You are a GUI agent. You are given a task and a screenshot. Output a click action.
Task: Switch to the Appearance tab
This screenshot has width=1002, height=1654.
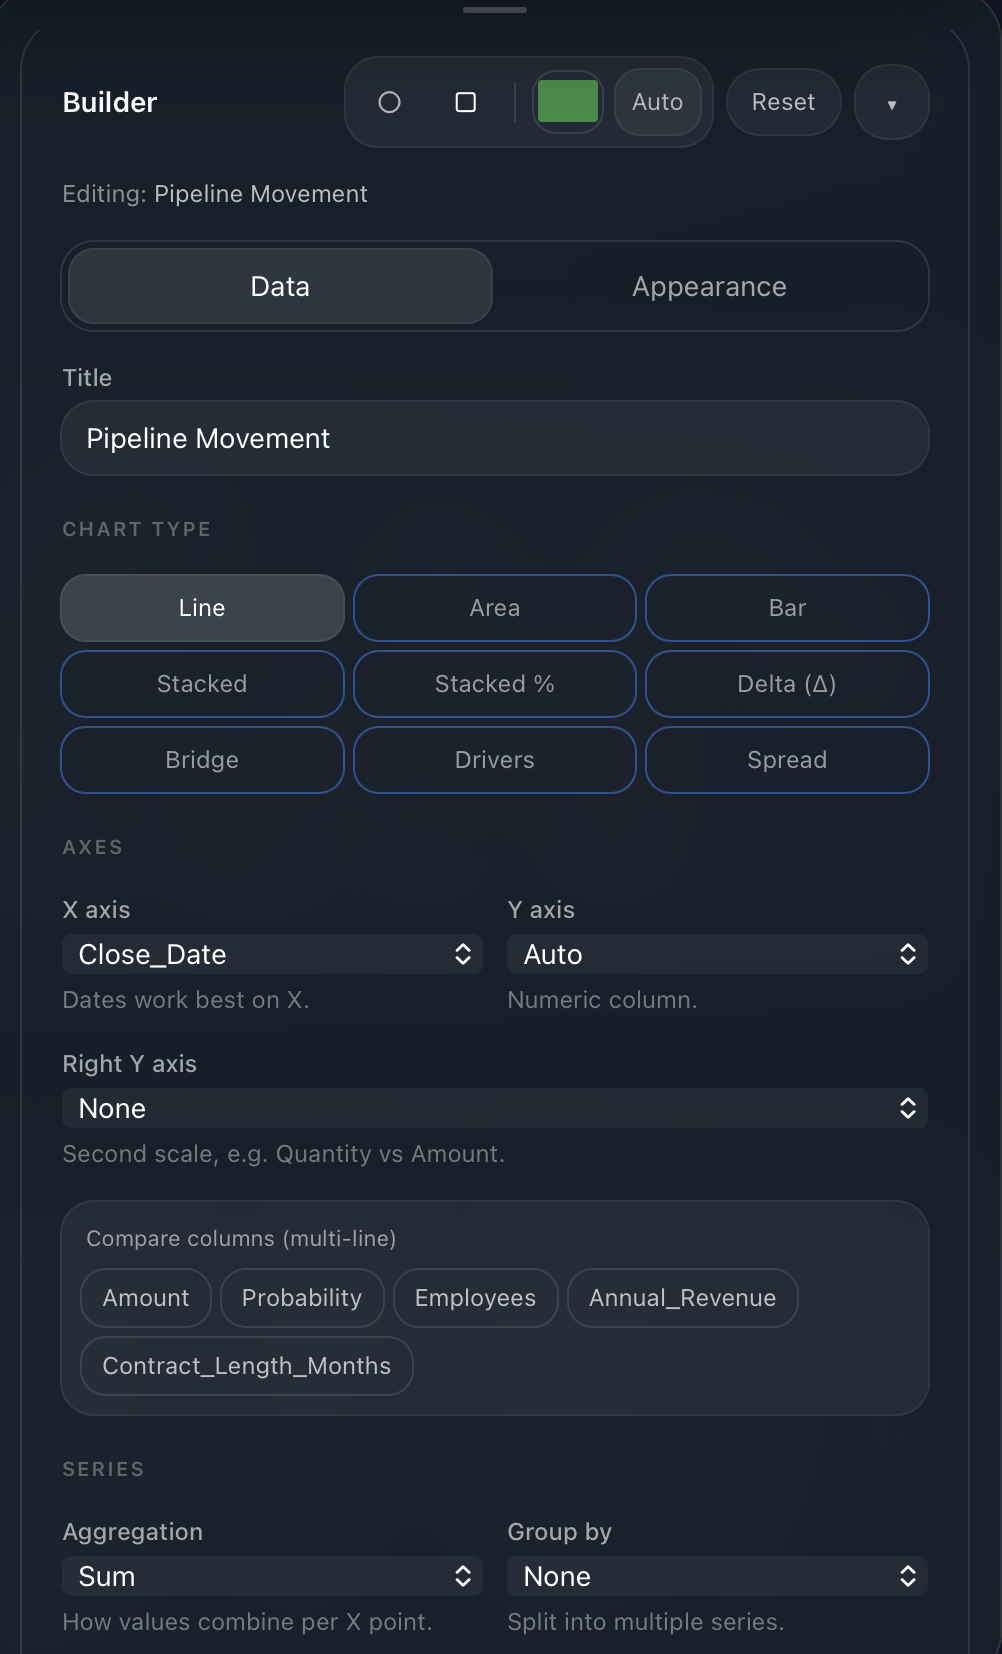[709, 287]
